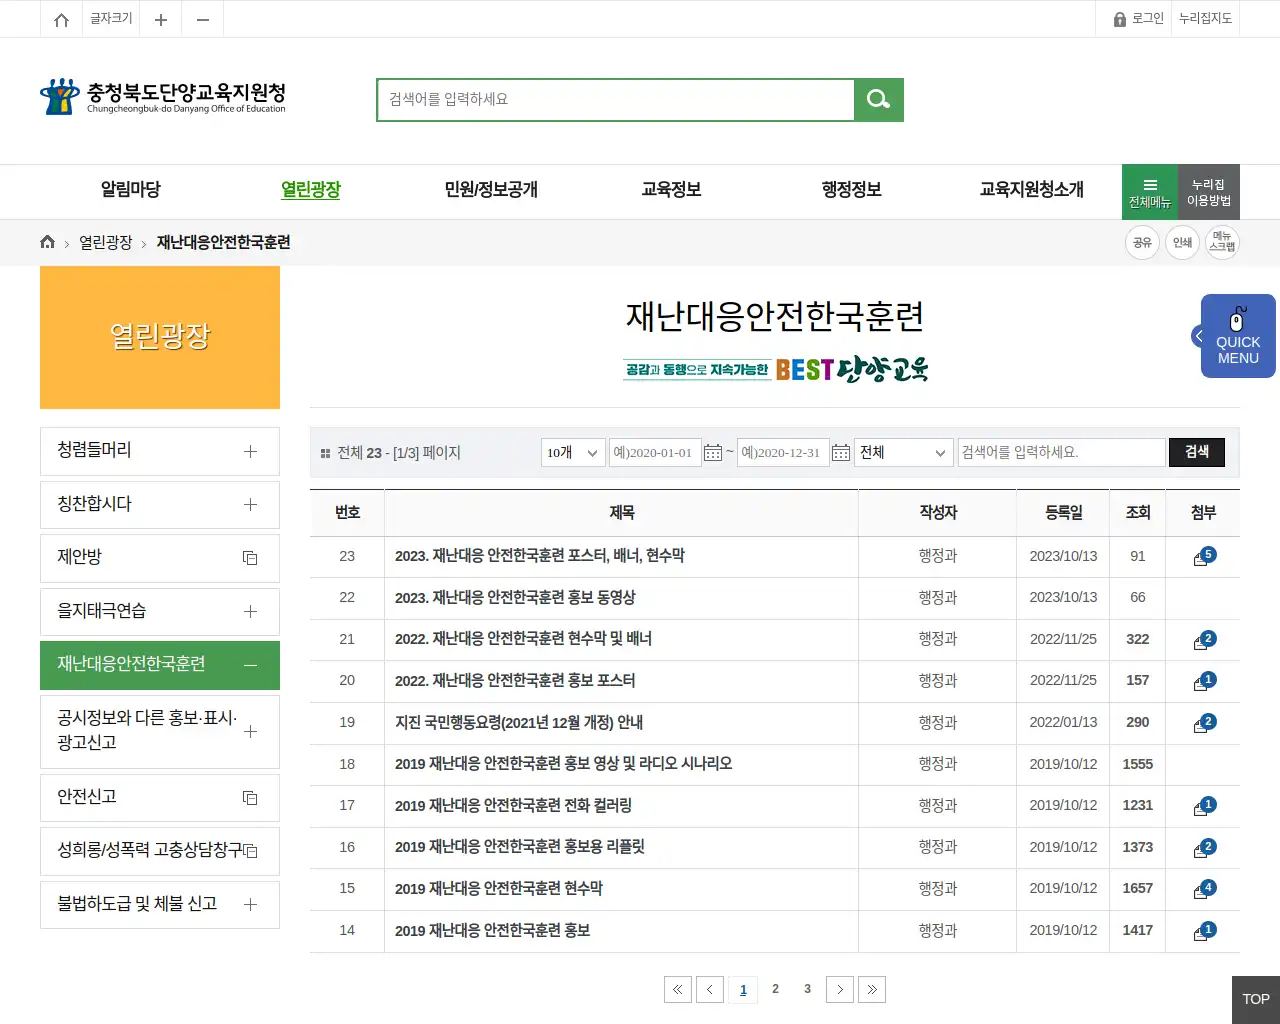Click the 인쇄 print button
This screenshot has height=1024, width=1280.
[1182, 242]
